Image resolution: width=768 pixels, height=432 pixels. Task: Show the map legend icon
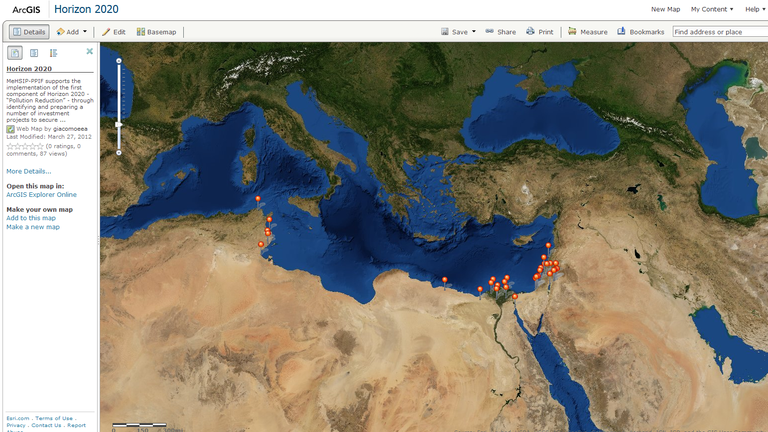click(x=53, y=53)
